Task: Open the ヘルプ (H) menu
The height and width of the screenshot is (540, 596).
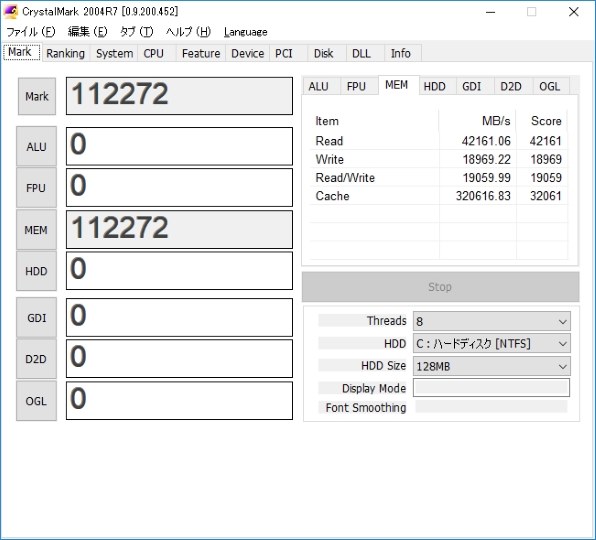Action: (189, 32)
